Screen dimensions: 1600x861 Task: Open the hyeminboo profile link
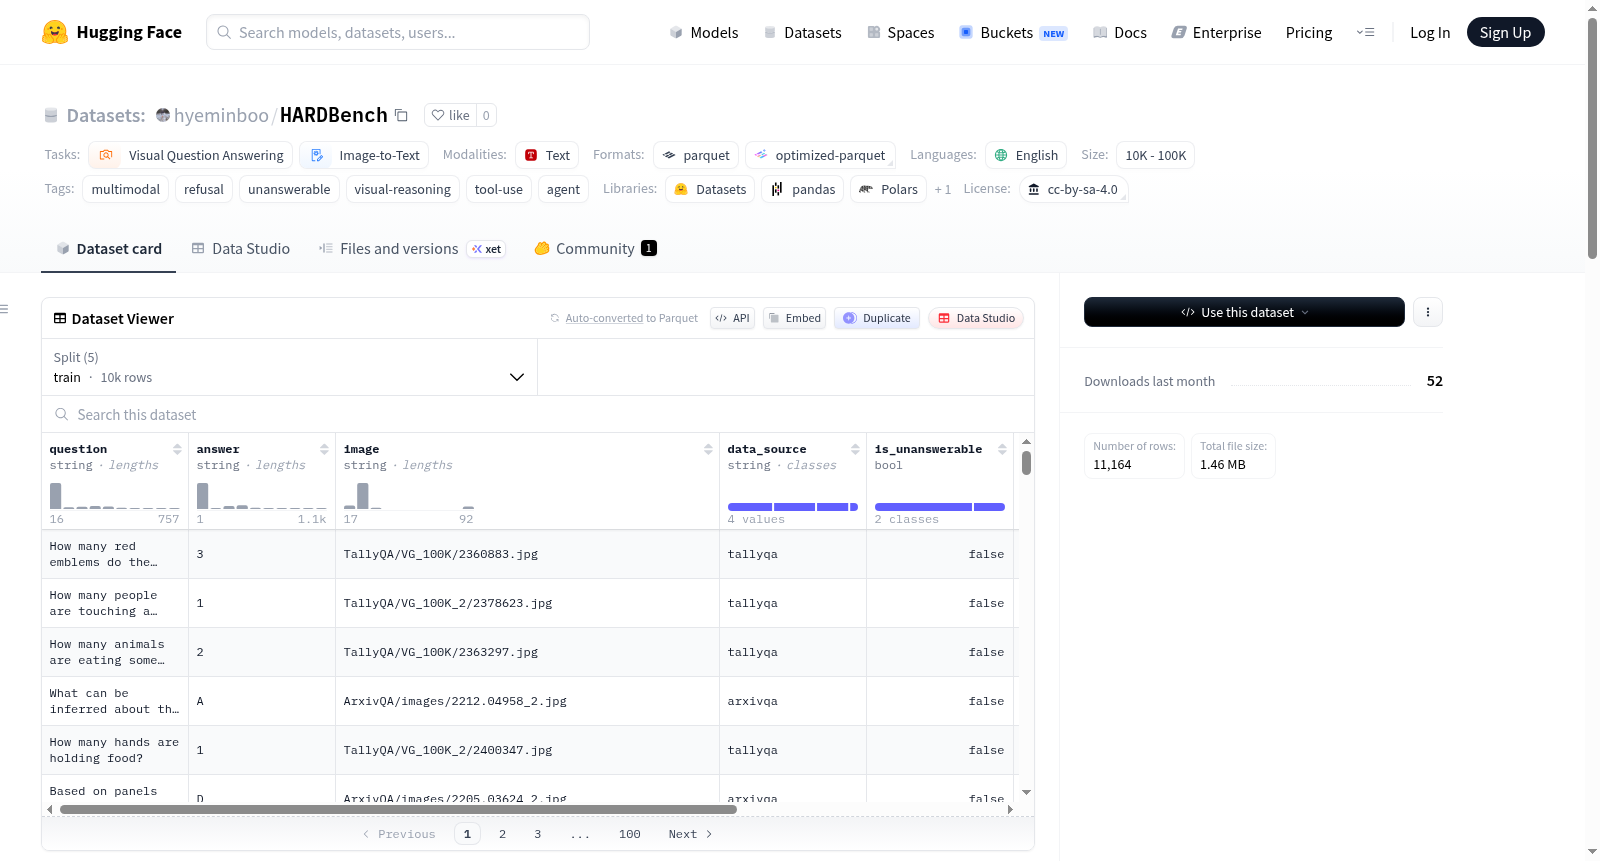tap(221, 115)
